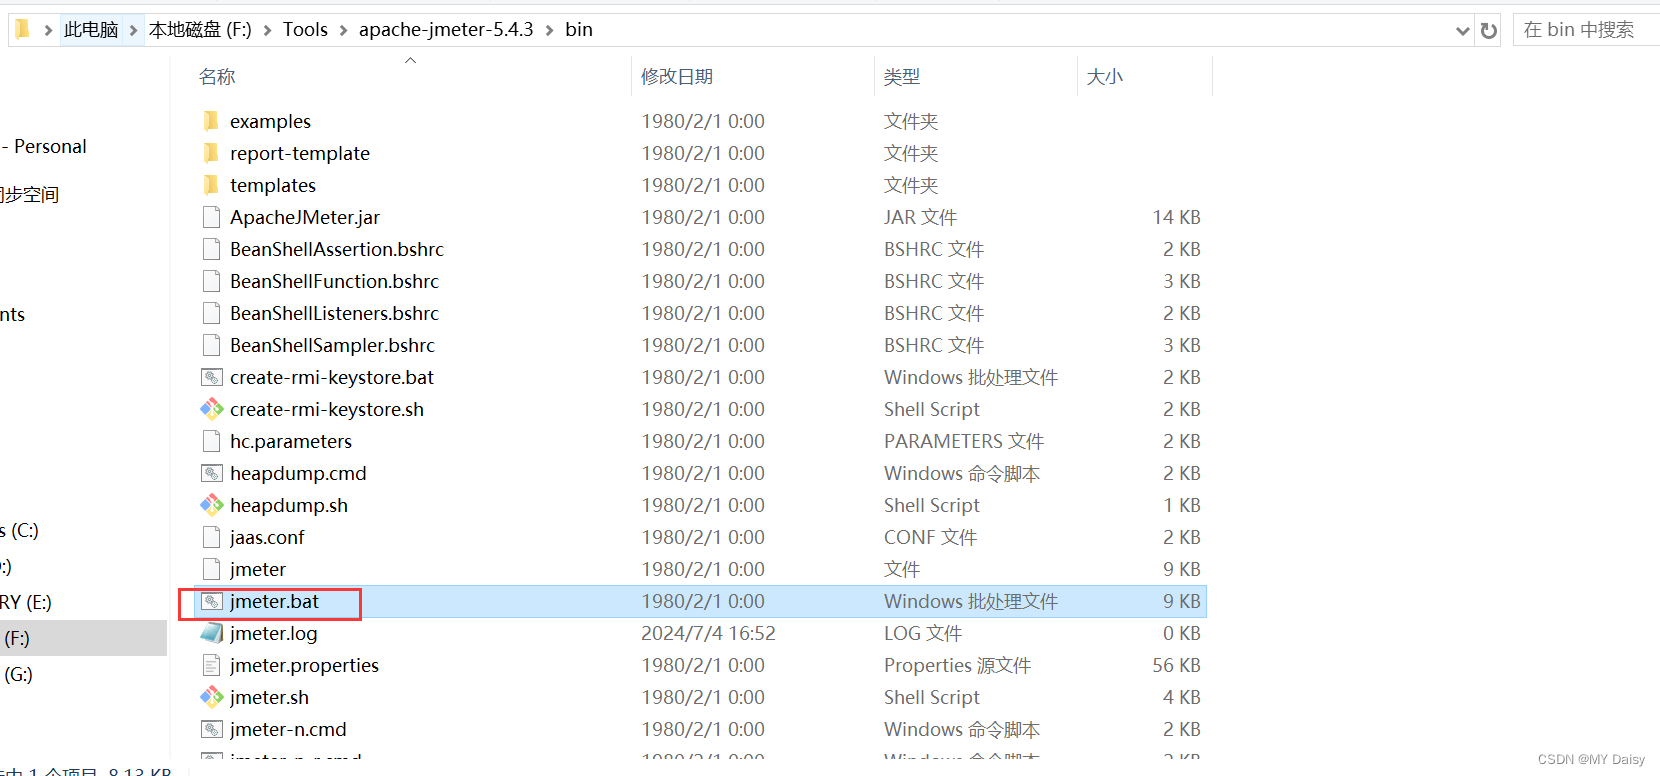Click the 2024/7/4 16:52 date cell

709,633
